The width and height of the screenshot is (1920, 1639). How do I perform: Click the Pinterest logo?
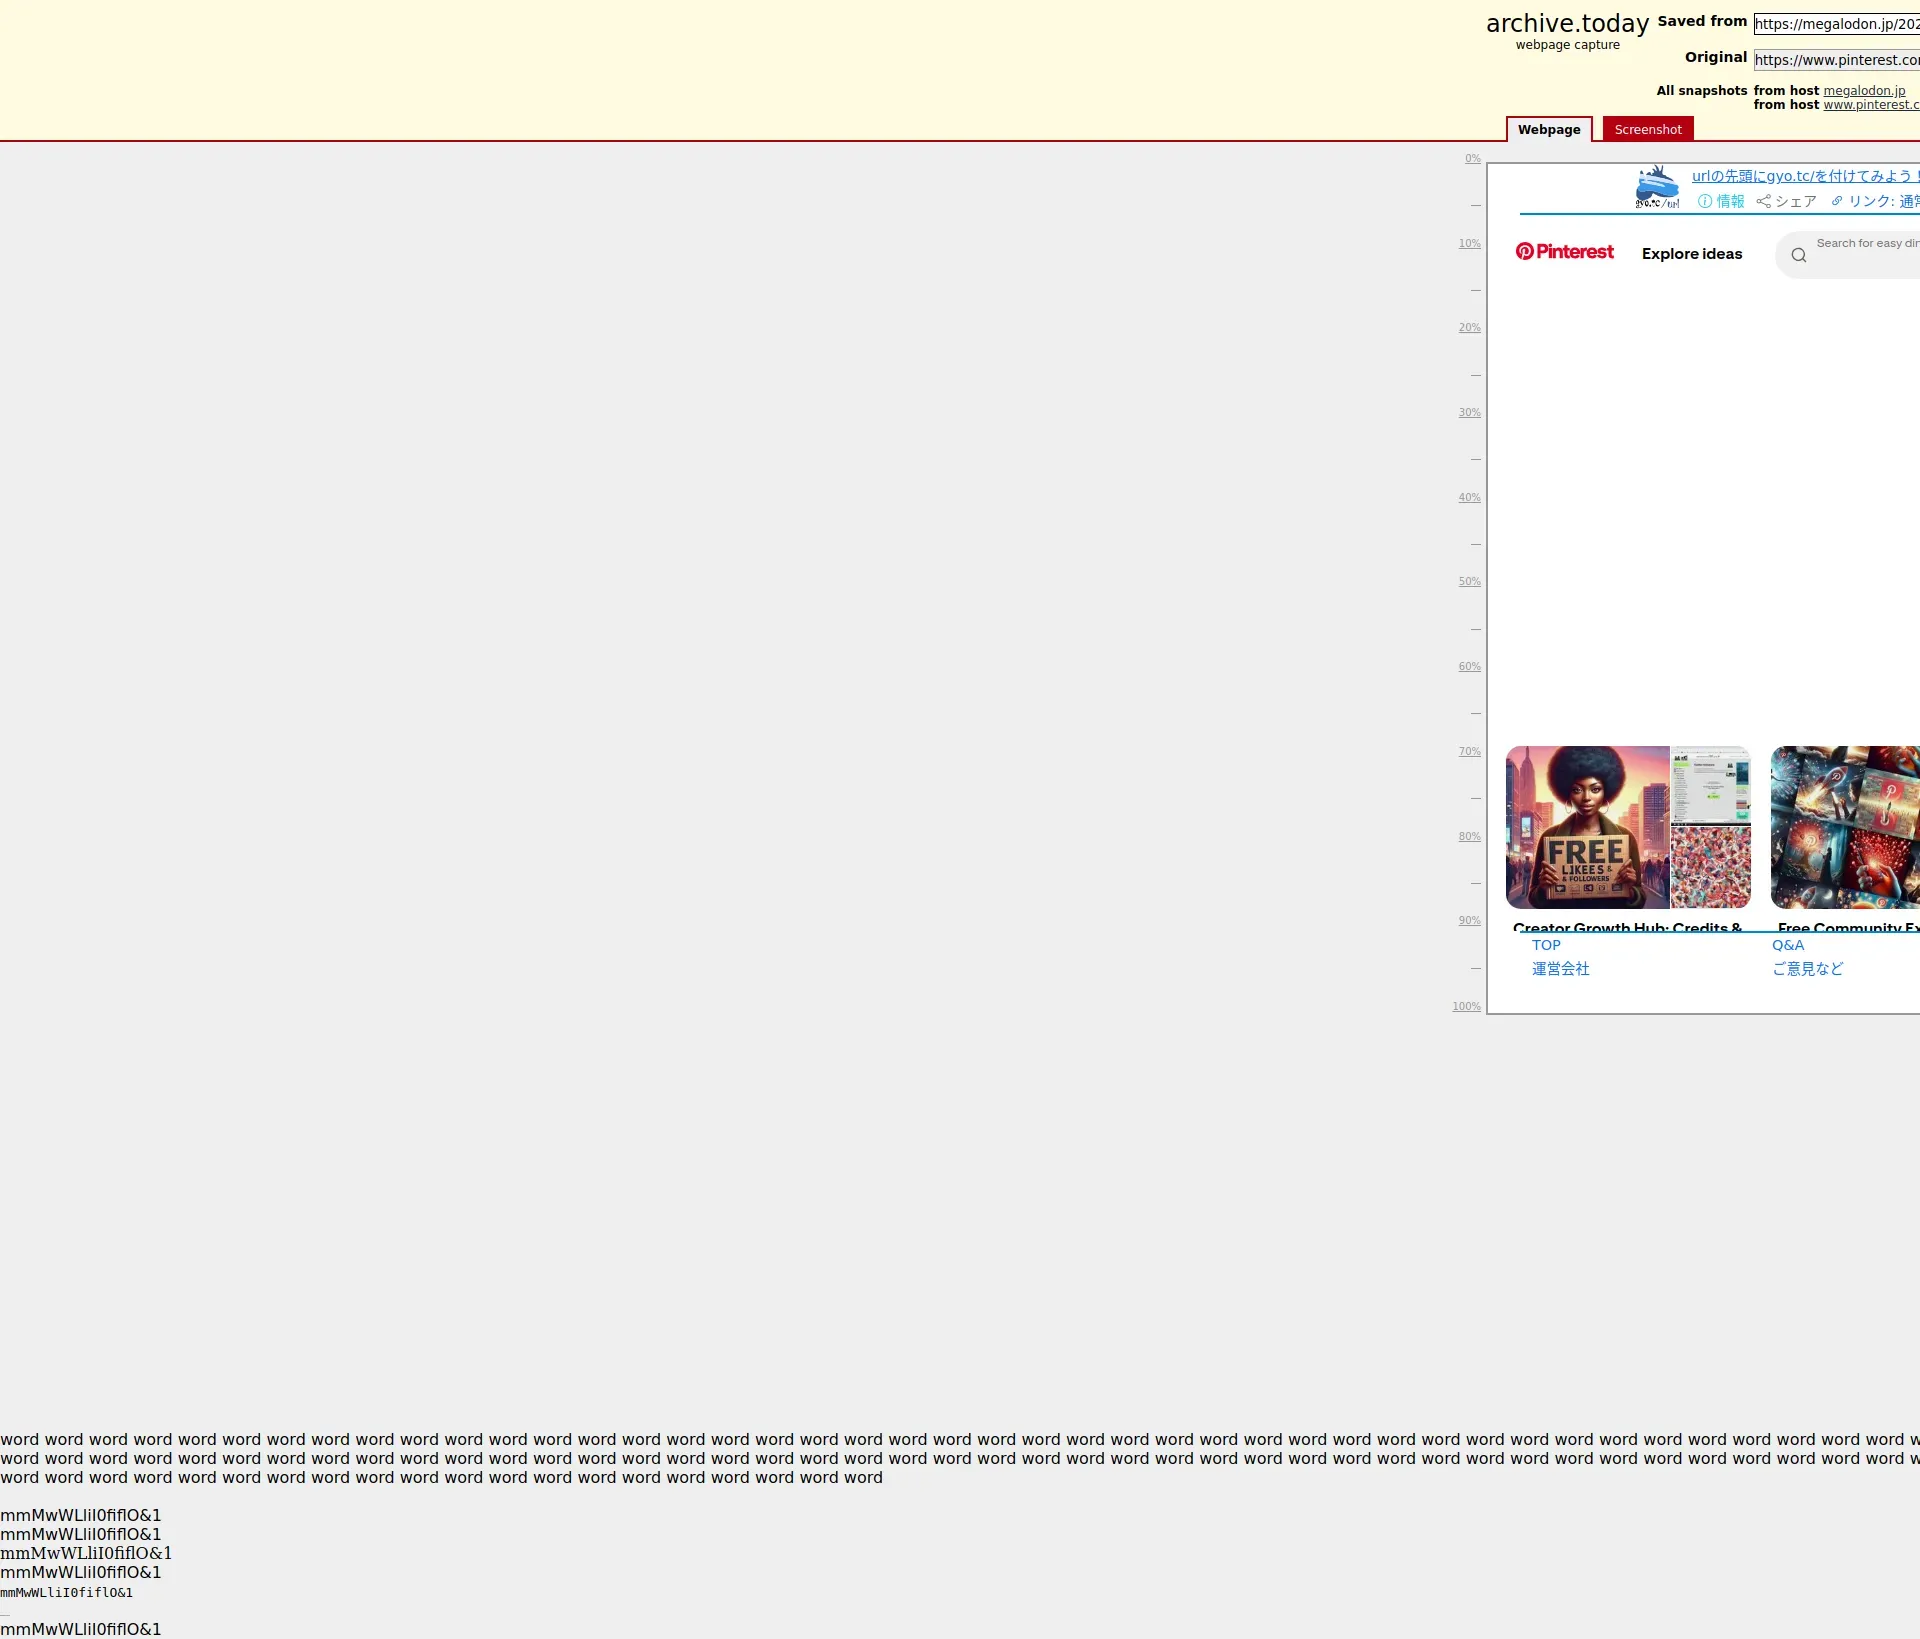point(1564,252)
